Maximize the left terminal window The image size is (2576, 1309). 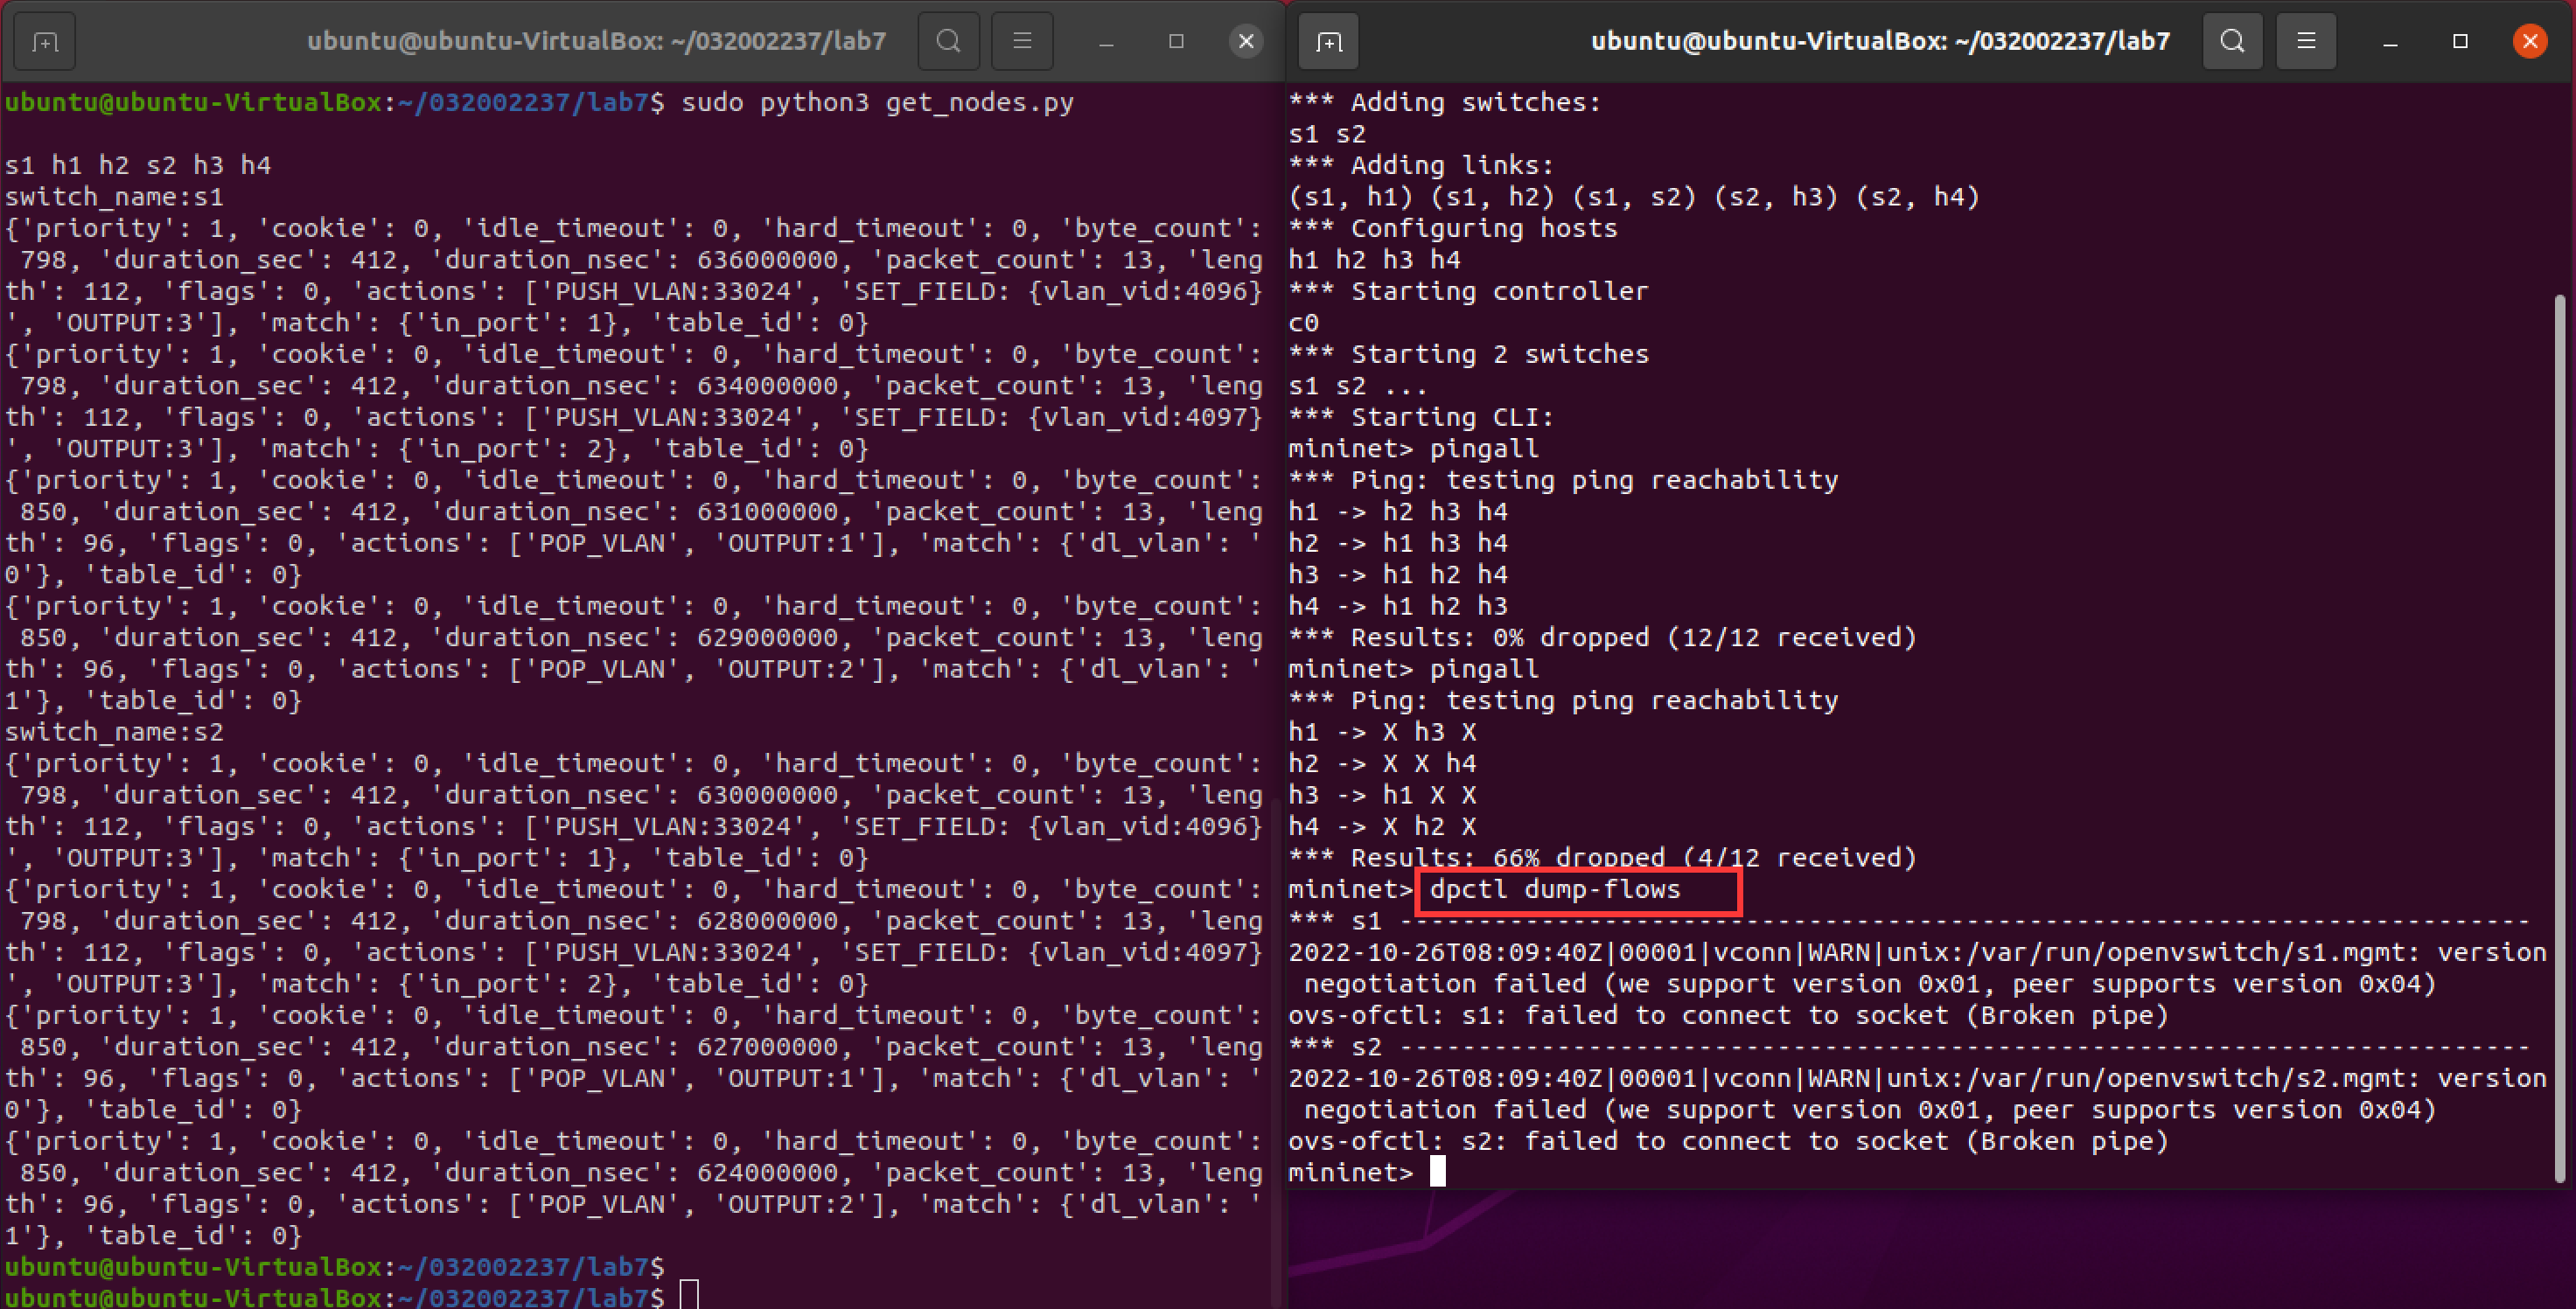[1176, 41]
